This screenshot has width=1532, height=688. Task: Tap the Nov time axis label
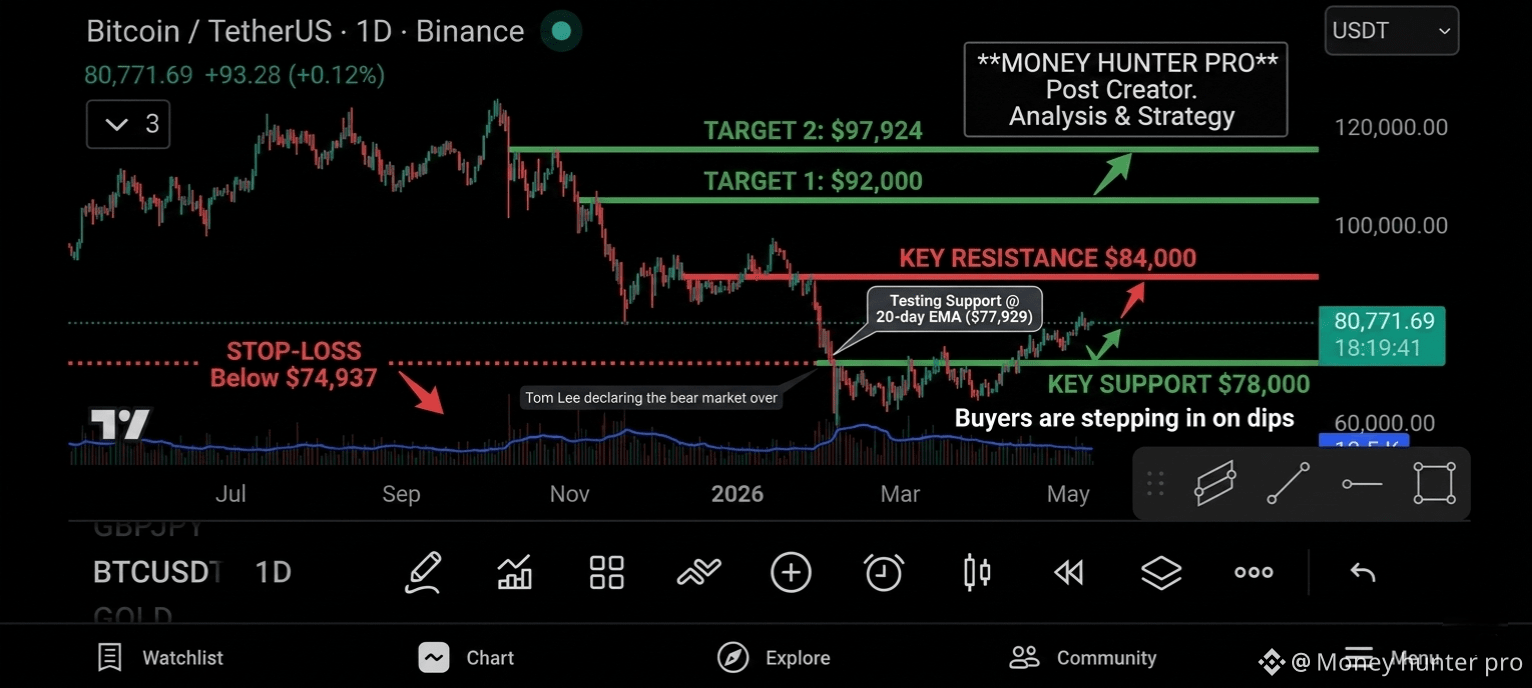569,494
